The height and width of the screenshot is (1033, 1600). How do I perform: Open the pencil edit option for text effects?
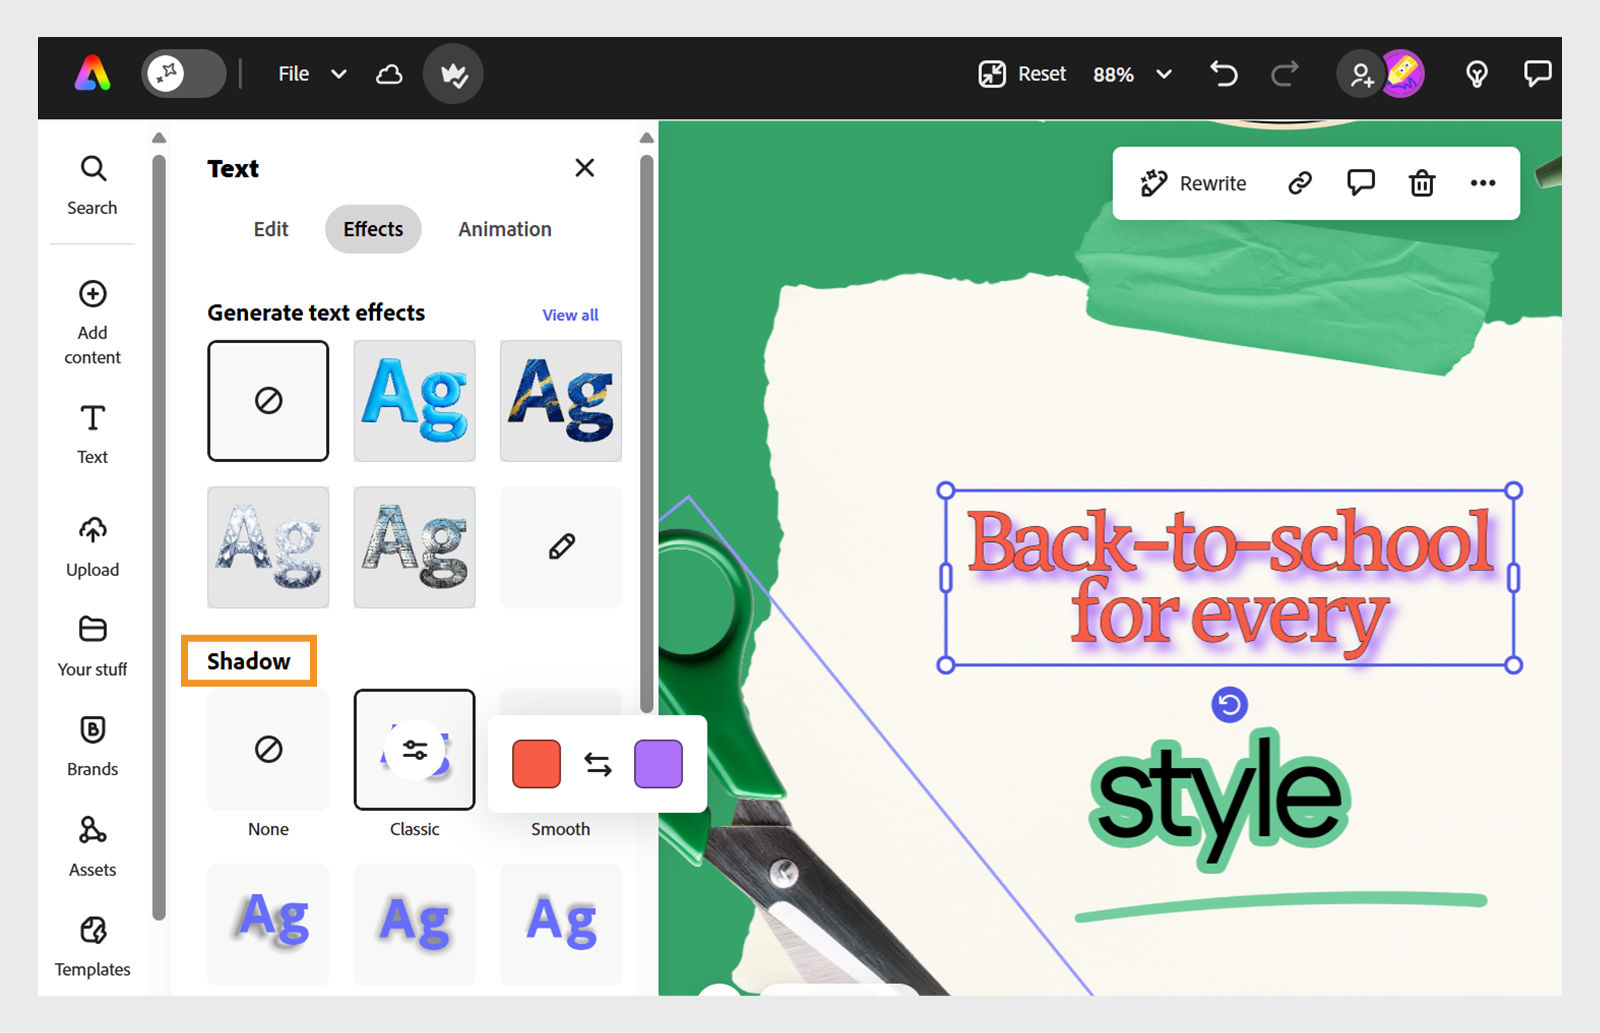click(560, 546)
